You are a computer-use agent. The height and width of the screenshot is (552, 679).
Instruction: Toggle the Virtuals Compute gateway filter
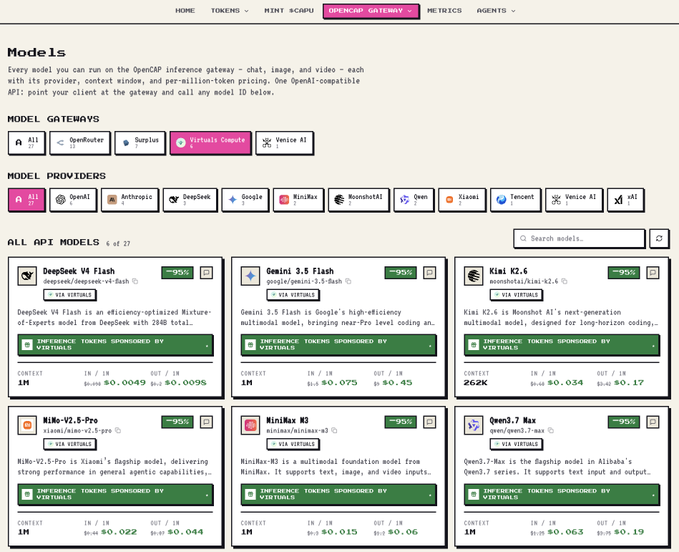(210, 142)
